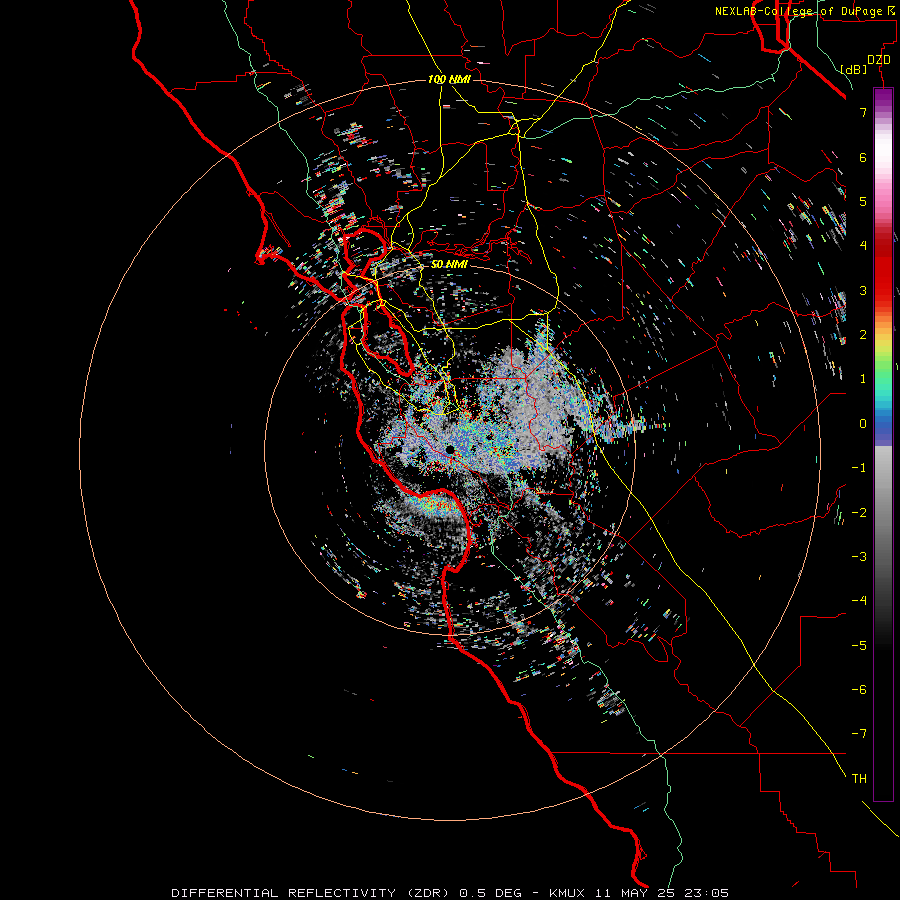Click the "TH" threshold label on the scale

[x=859, y=779]
